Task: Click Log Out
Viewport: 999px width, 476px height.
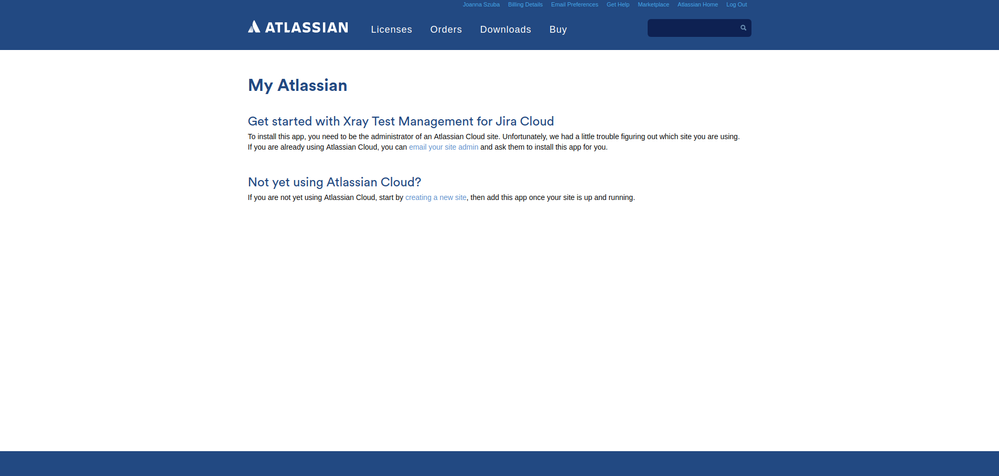Action: coord(737,4)
